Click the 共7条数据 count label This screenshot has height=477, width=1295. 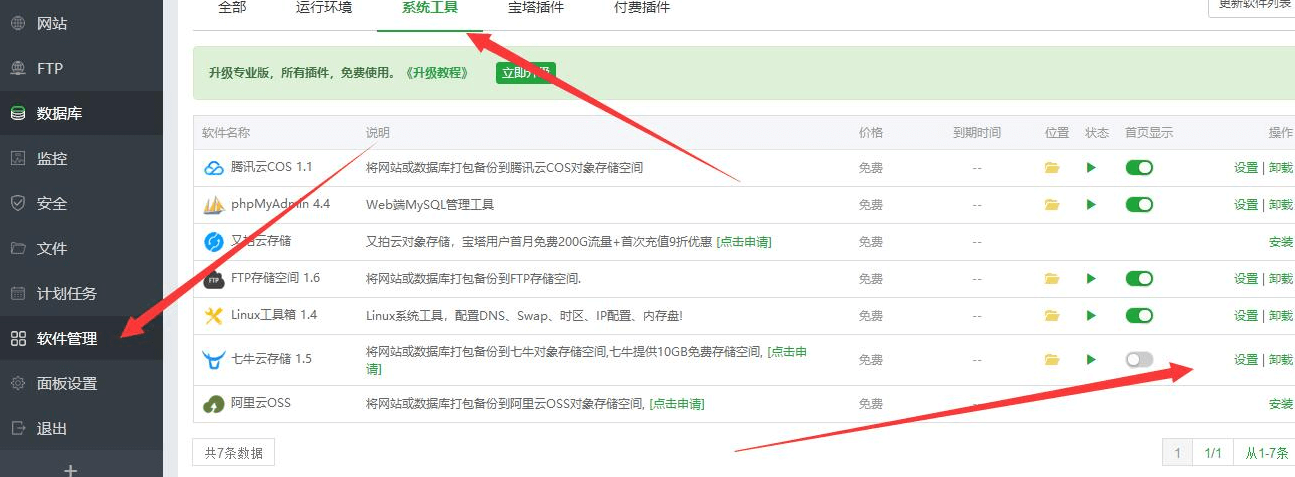click(x=233, y=453)
